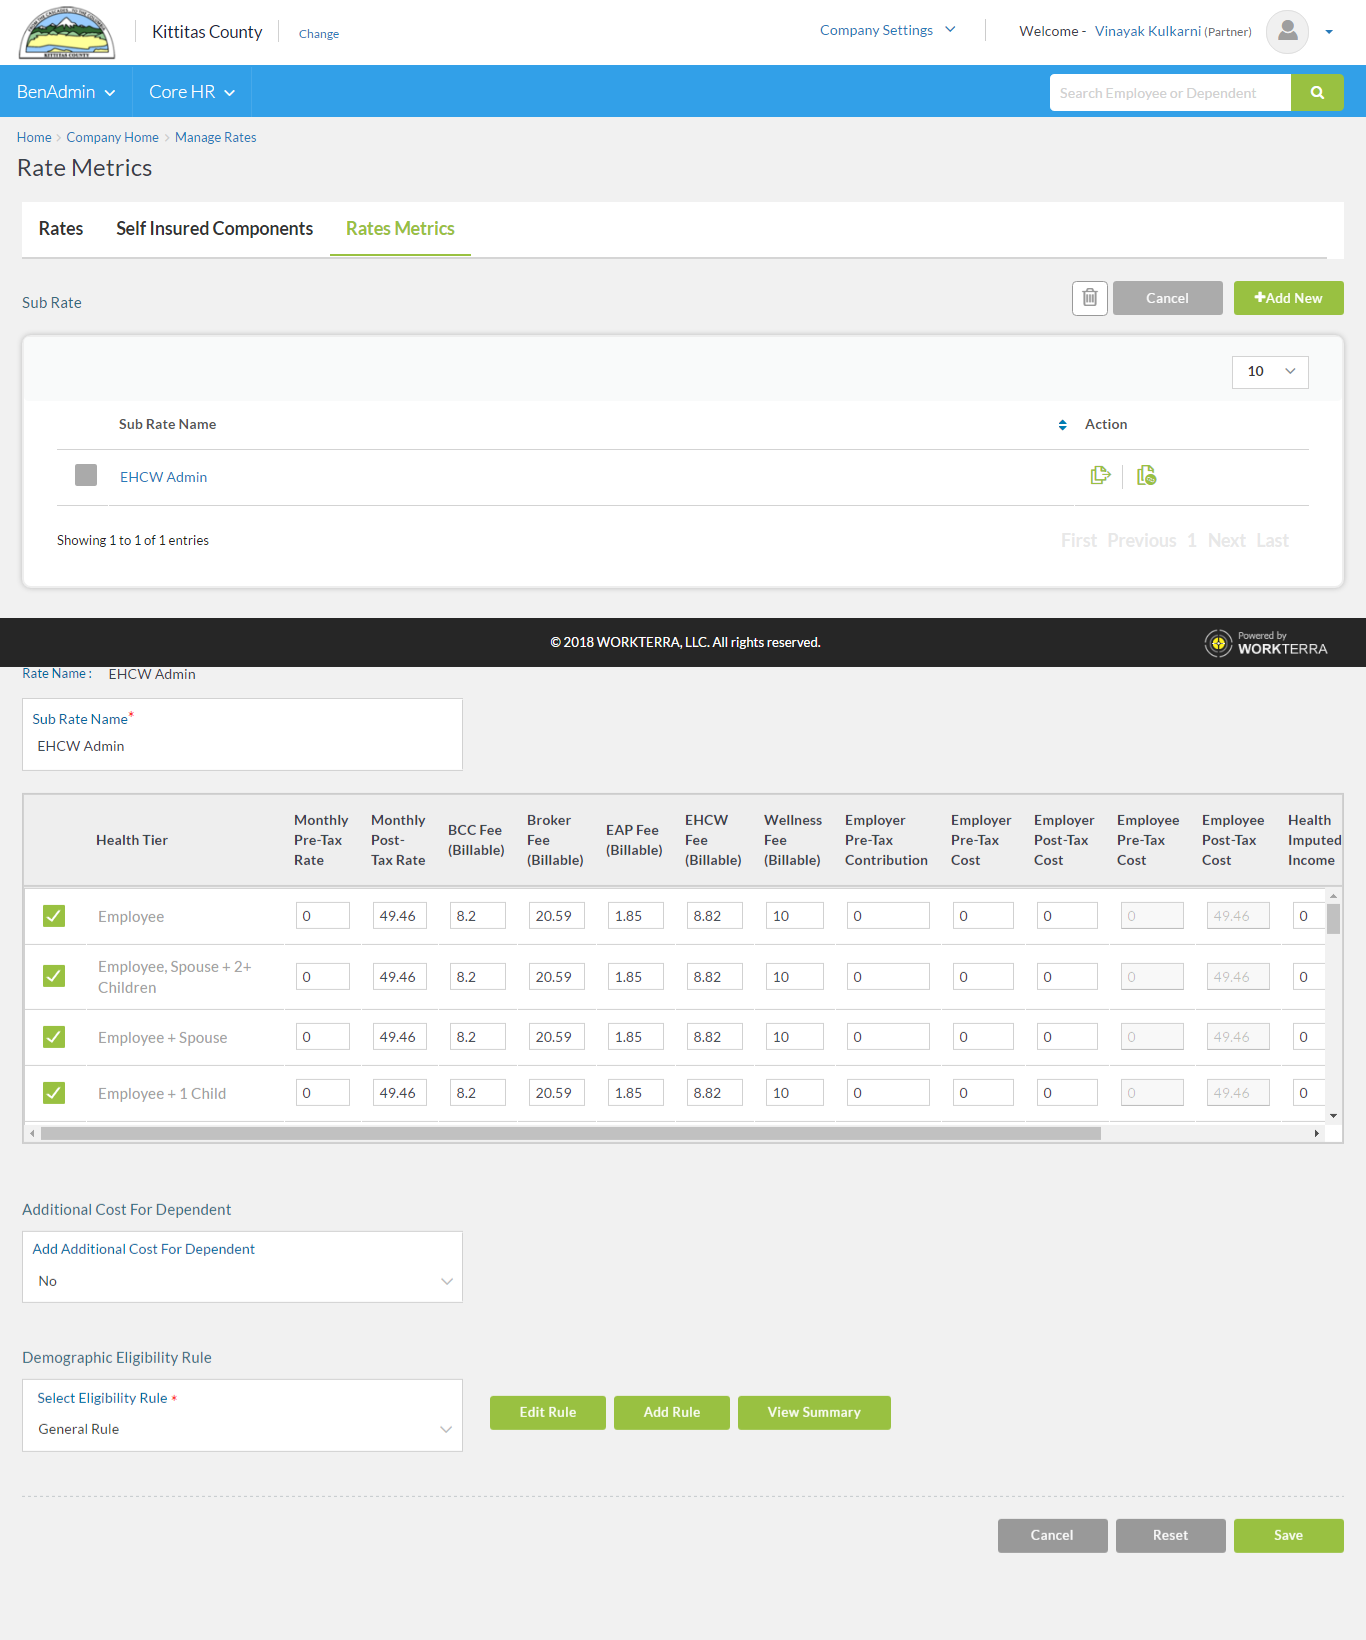Click the linked document icon for EHCW Admin
This screenshot has width=1366, height=1640.
1146,476
